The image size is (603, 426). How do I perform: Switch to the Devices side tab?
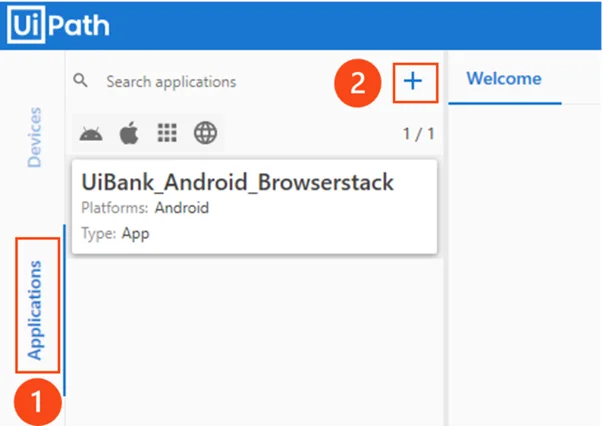coord(35,138)
